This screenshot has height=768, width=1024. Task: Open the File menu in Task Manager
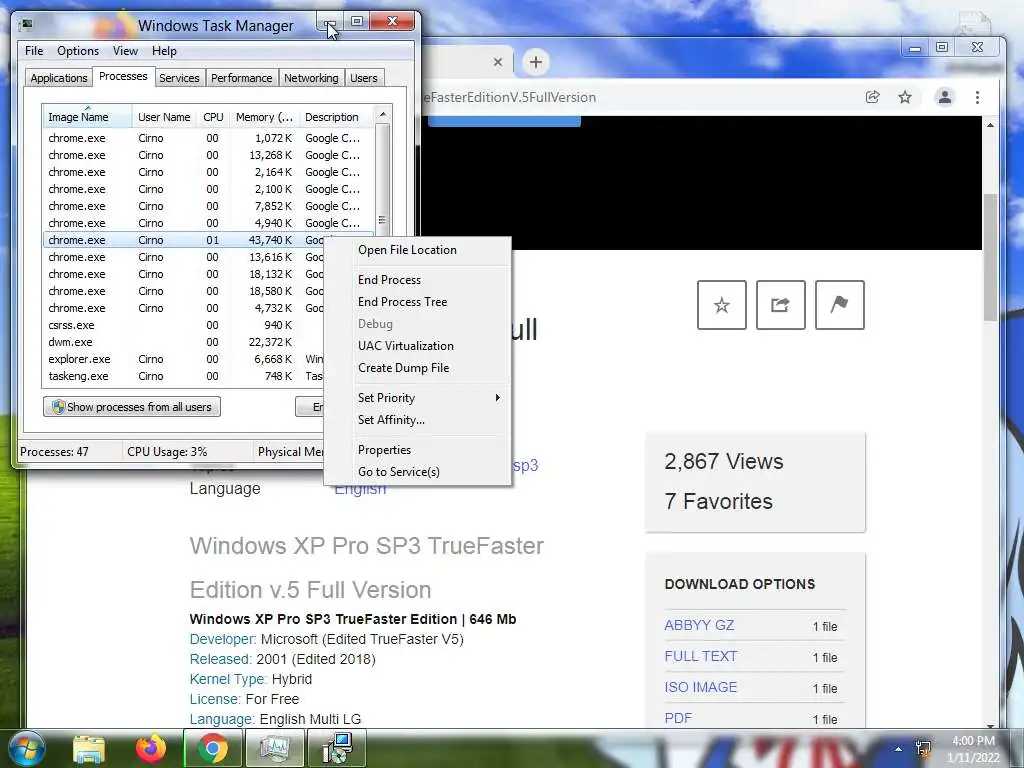(x=34, y=51)
